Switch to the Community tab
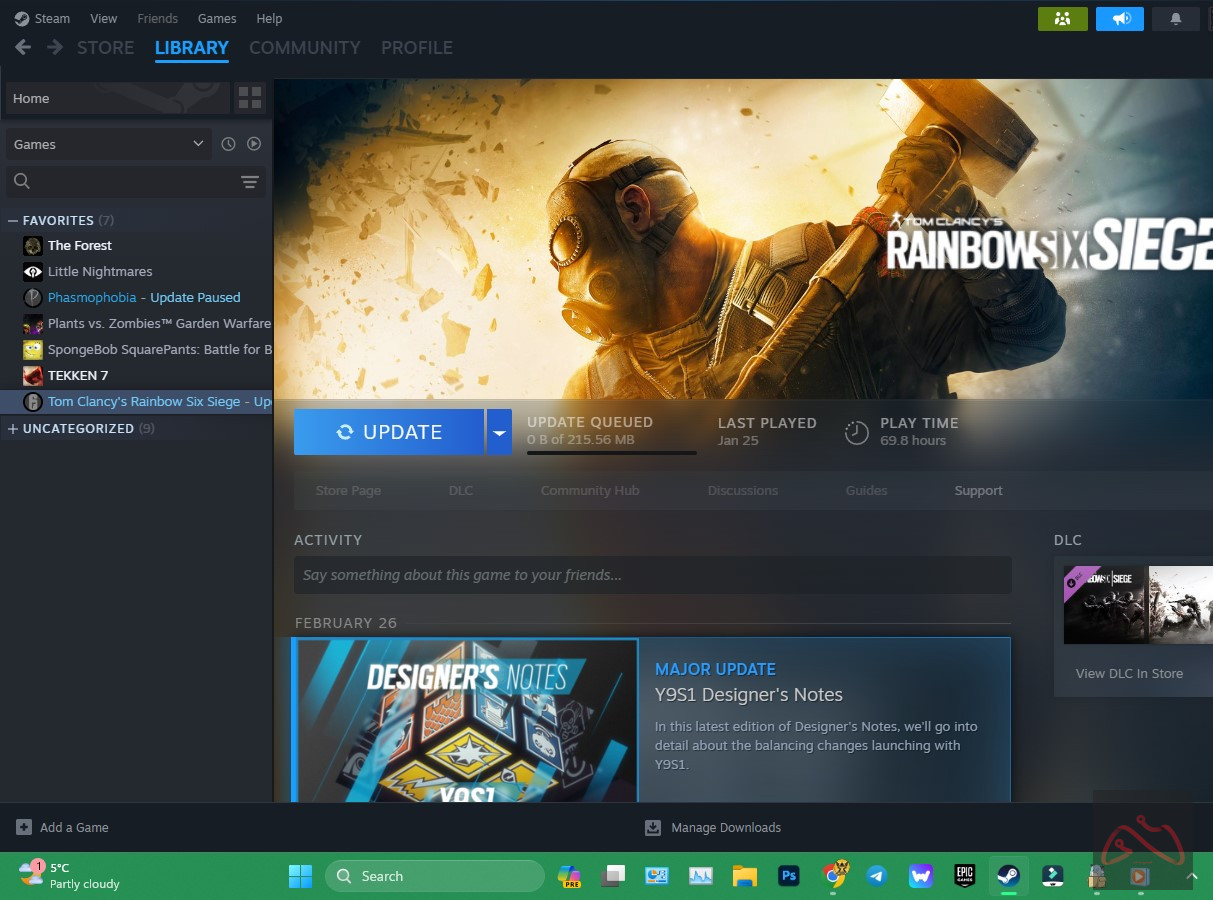 (x=304, y=47)
